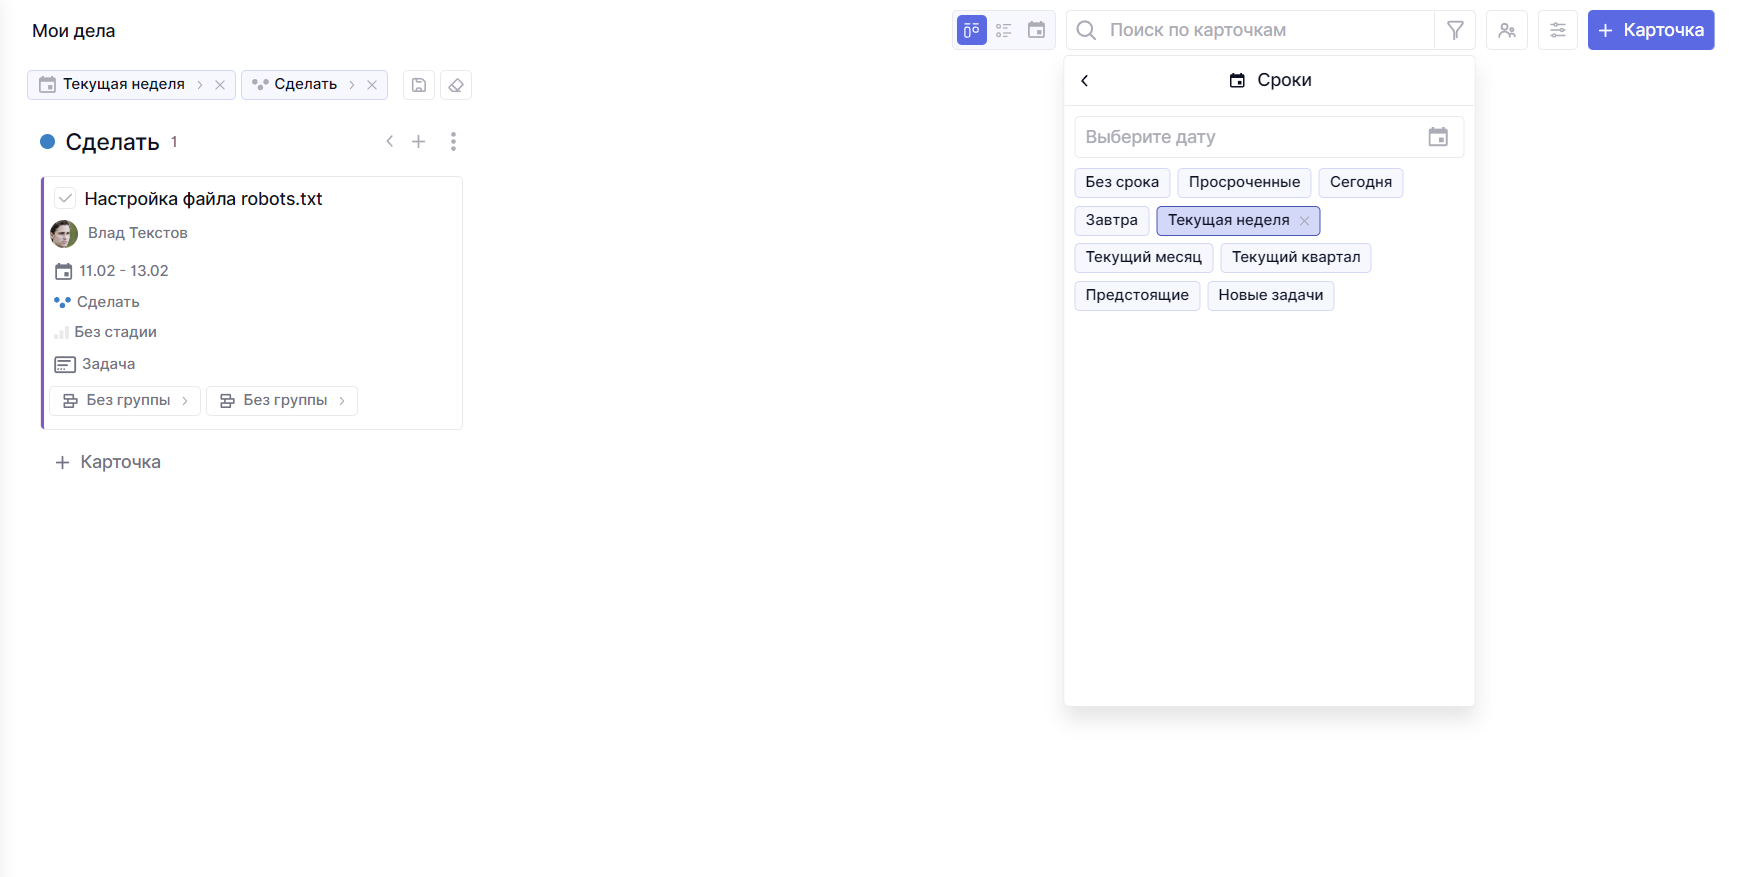1737x877 pixels.
Task: Expand the first Без группы dropdown on the card
Action: [126, 400]
